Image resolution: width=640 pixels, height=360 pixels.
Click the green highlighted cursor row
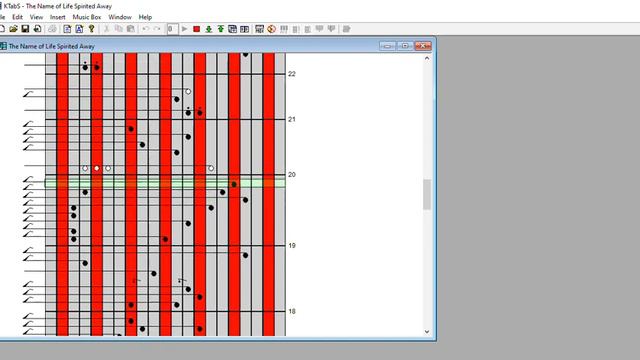[x=165, y=182]
